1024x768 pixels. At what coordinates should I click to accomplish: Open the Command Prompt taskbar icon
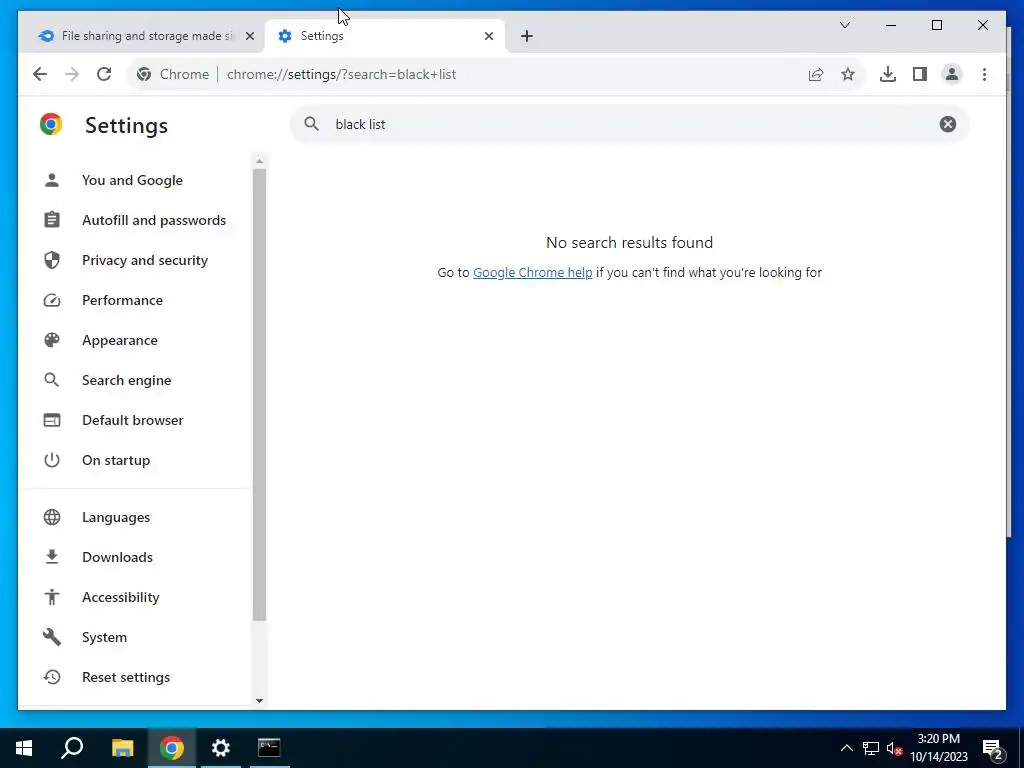pyautogui.click(x=269, y=748)
